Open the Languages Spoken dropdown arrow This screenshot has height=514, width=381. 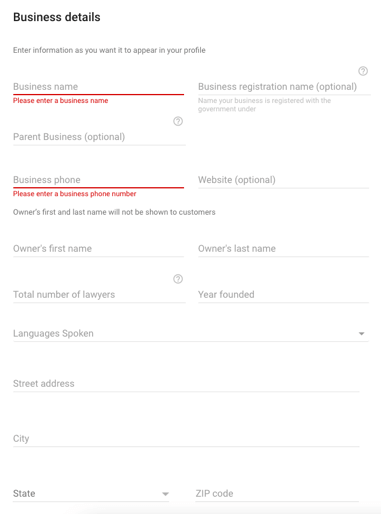coord(361,334)
